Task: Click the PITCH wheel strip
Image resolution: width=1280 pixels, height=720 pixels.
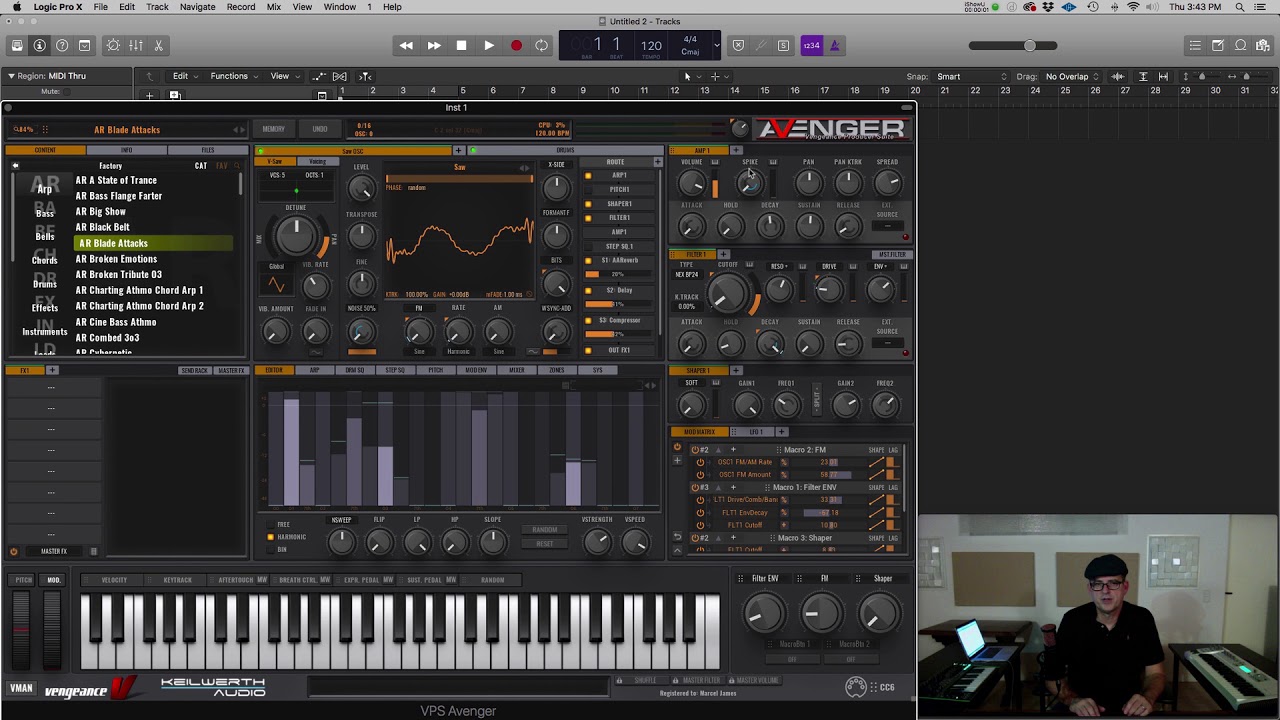Action: (22, 629)
